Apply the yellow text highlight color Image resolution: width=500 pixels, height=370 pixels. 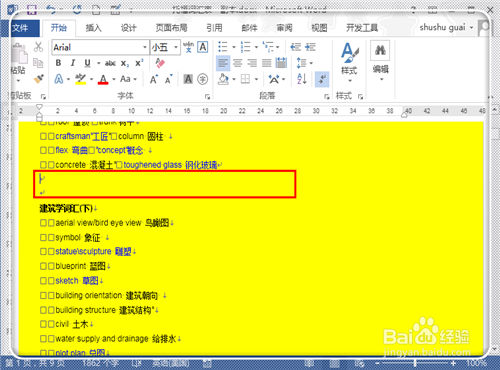tap(81, 79)
